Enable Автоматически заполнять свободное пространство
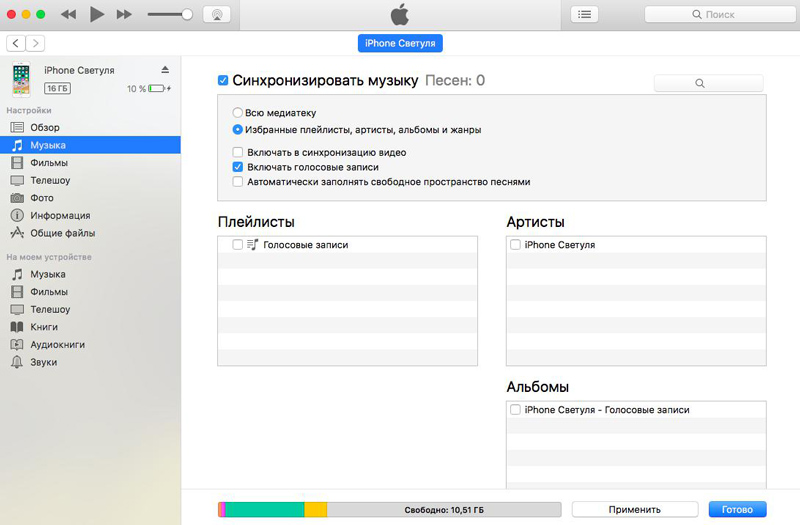 [x=238, y=182]
